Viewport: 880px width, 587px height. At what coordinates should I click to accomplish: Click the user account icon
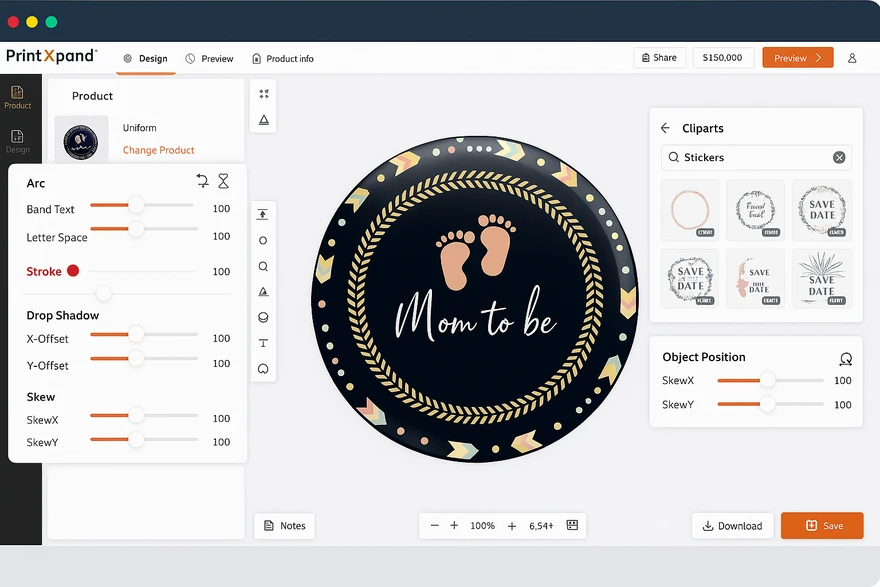[852, 58]
